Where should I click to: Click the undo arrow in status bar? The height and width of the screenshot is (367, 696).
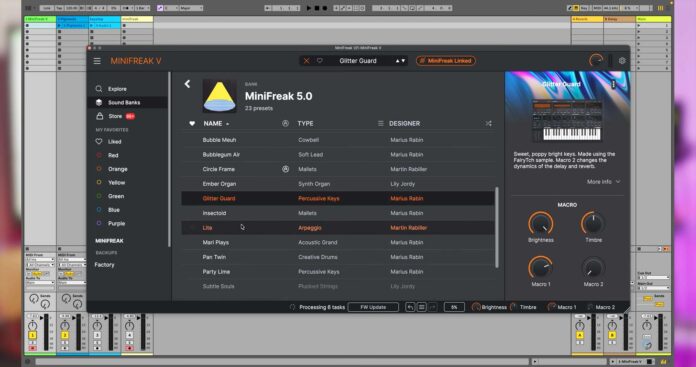point(410,307)
